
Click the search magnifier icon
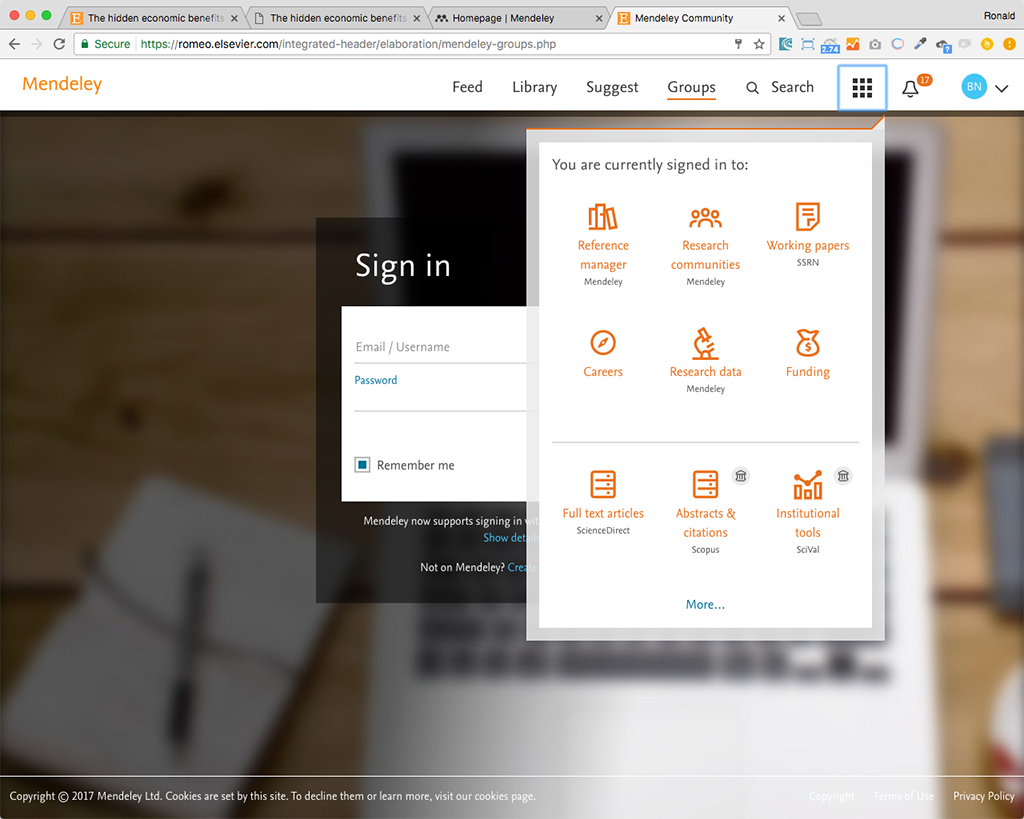tap(752, 88)
